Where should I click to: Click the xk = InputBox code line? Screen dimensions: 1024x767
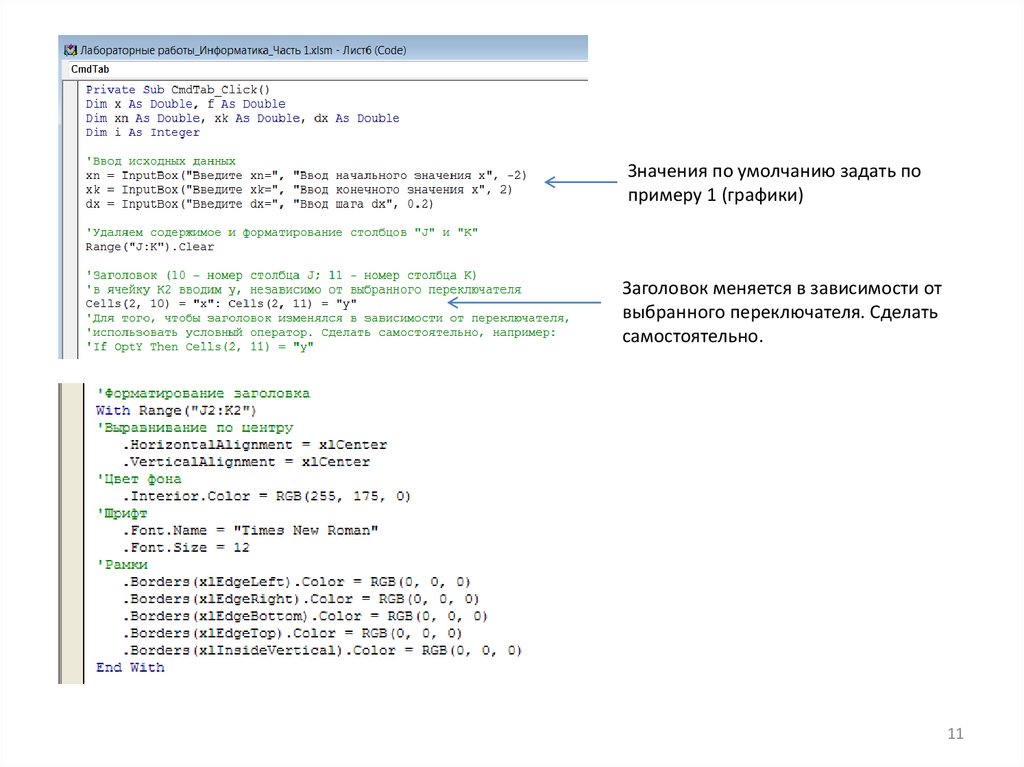pos(298,189)
